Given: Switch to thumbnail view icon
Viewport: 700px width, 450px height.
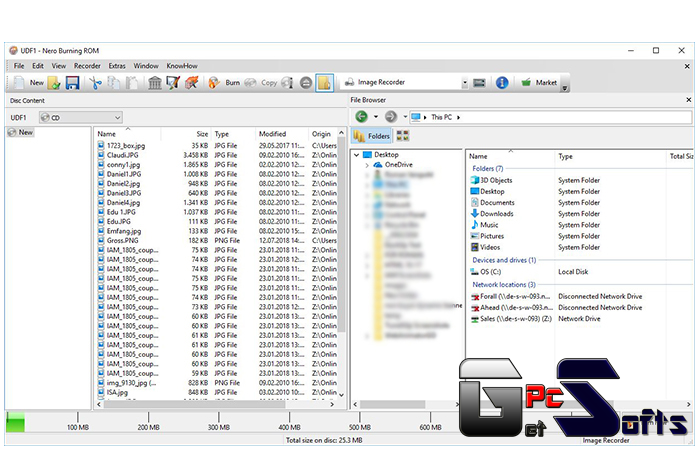Looking at the screenshot, I should 403,135.
